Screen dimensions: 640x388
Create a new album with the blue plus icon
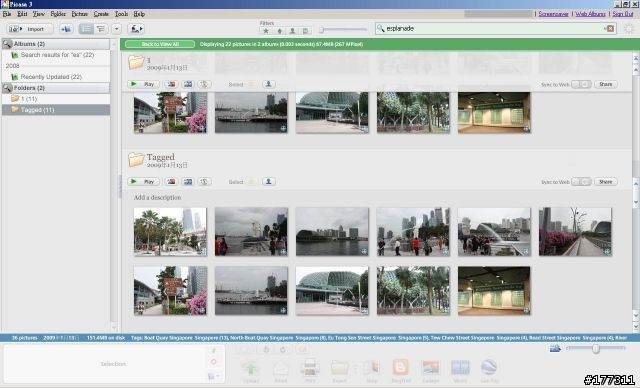point(66,29)
